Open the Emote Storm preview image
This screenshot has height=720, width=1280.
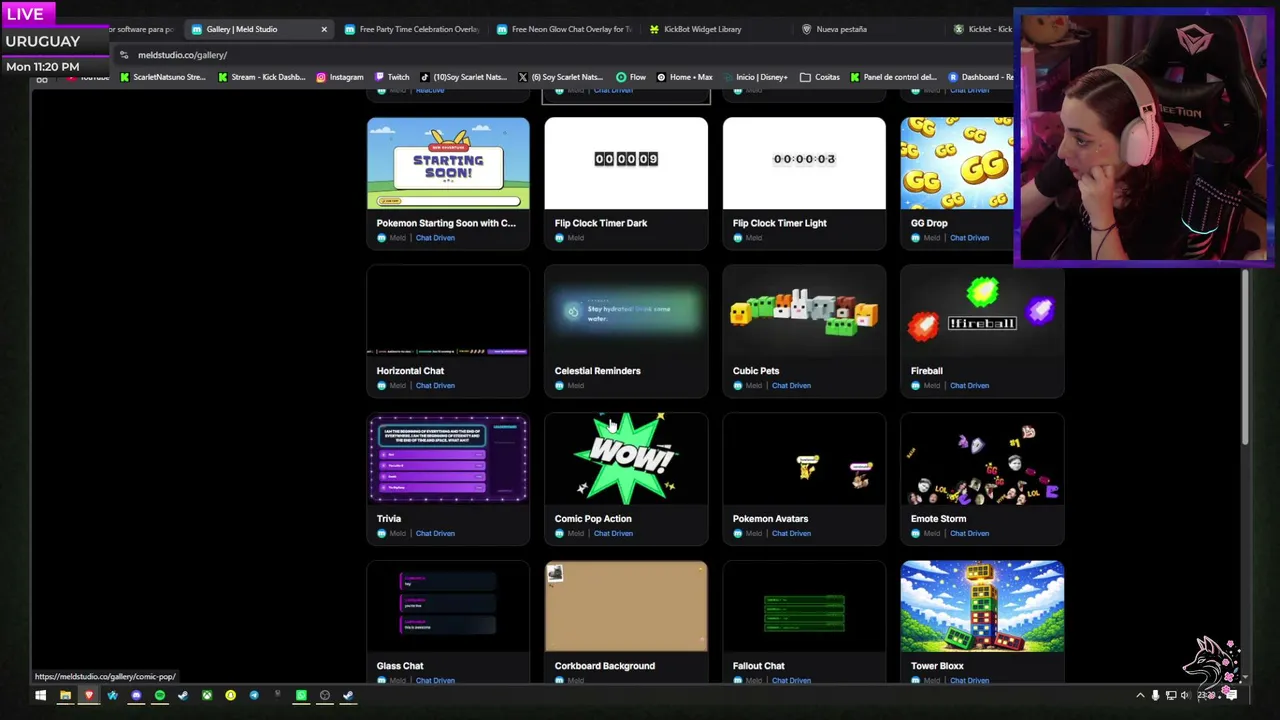(982, 459)
